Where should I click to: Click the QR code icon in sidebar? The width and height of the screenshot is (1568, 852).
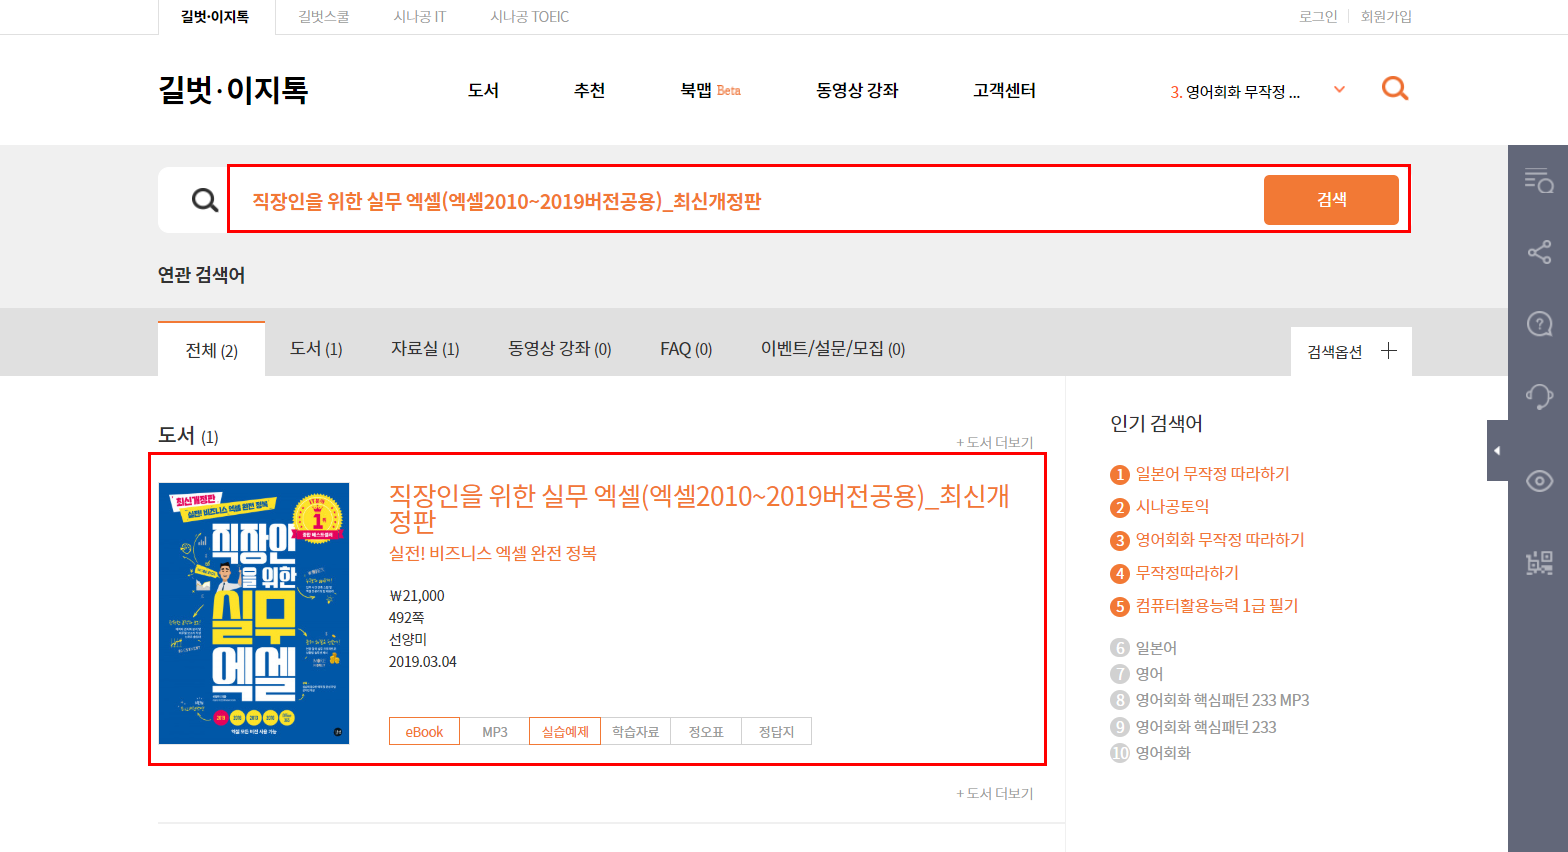point(1538,562)
